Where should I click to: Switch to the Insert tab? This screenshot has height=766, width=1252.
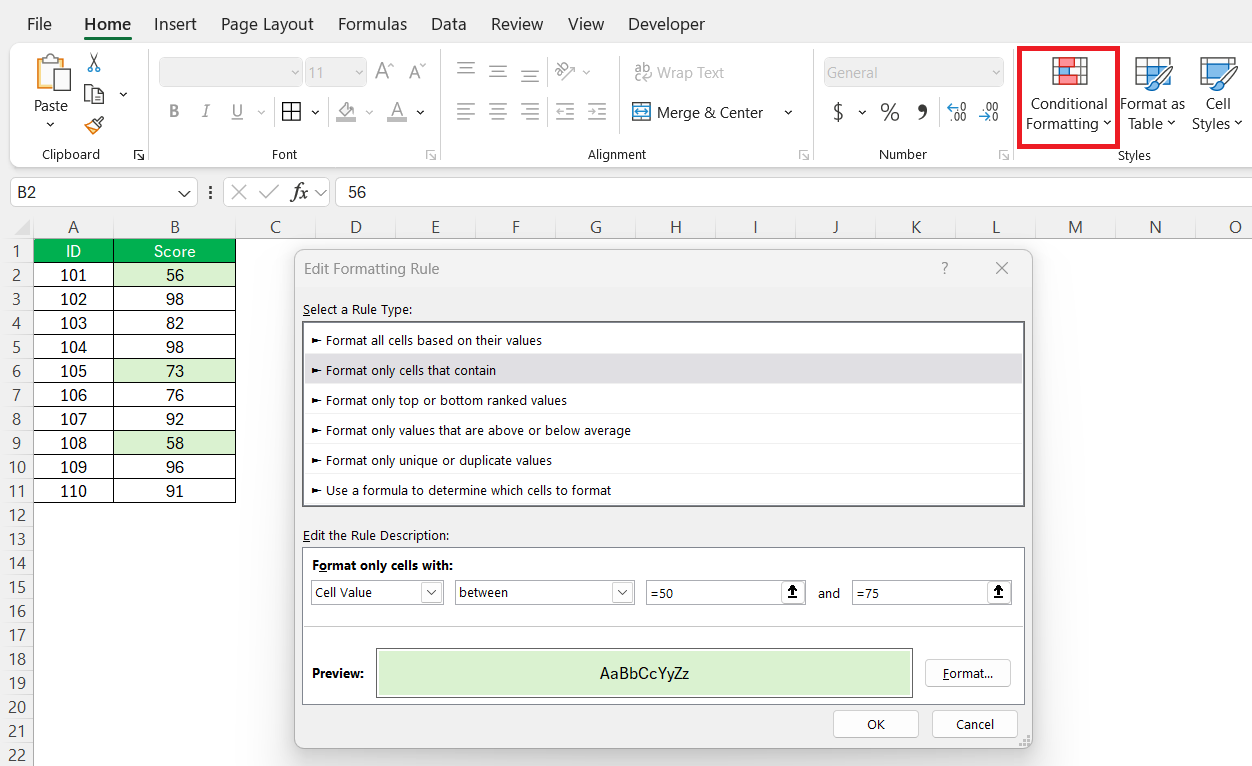[x=175, y=24]
